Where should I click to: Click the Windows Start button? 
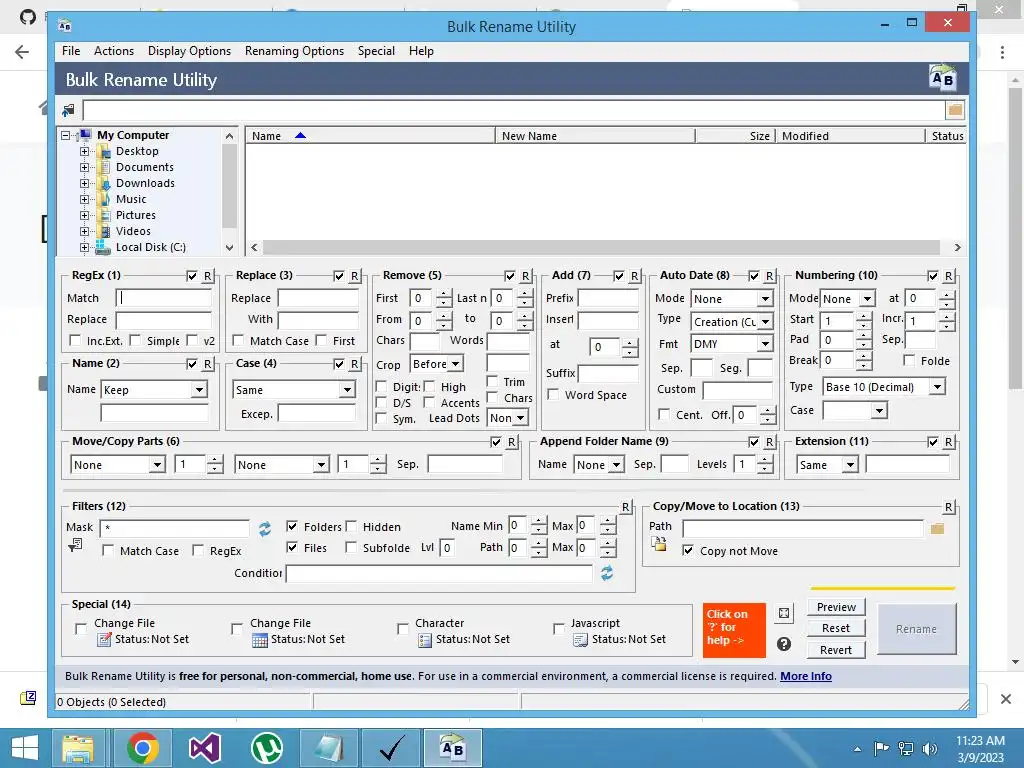pyautogui.click(x=25, y=748)
